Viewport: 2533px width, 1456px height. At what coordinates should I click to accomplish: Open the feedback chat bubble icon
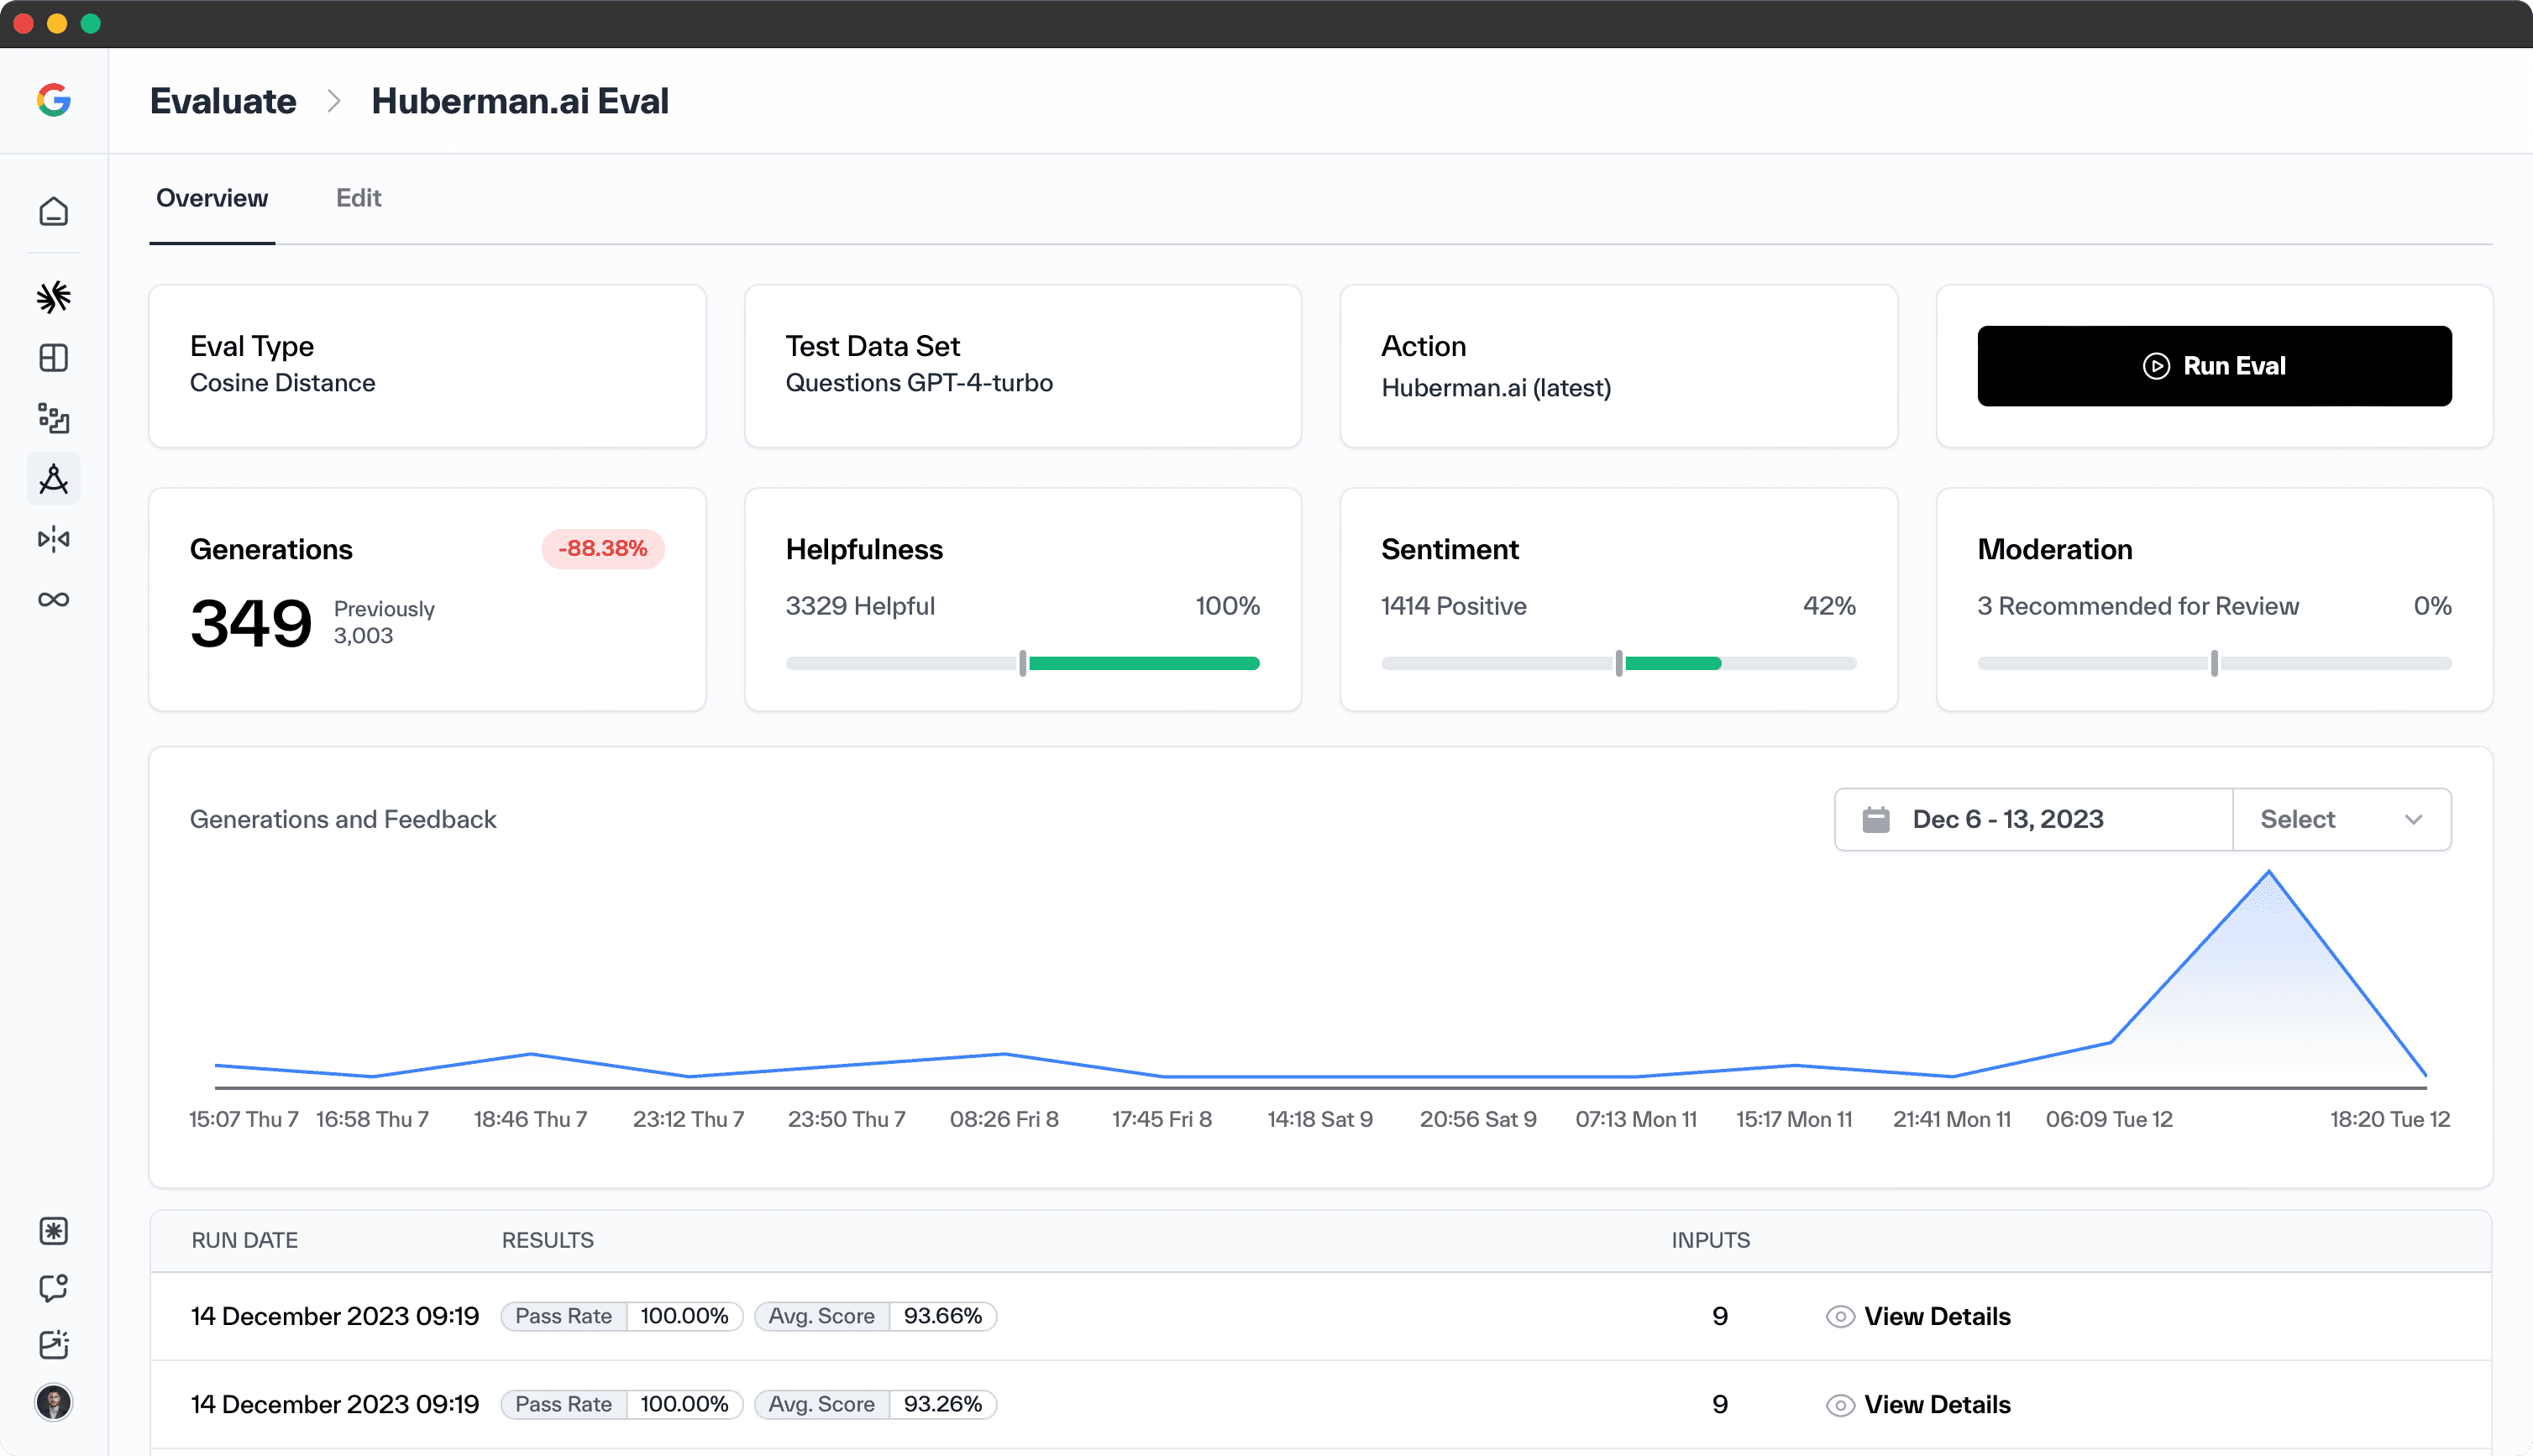(54, 1288)
